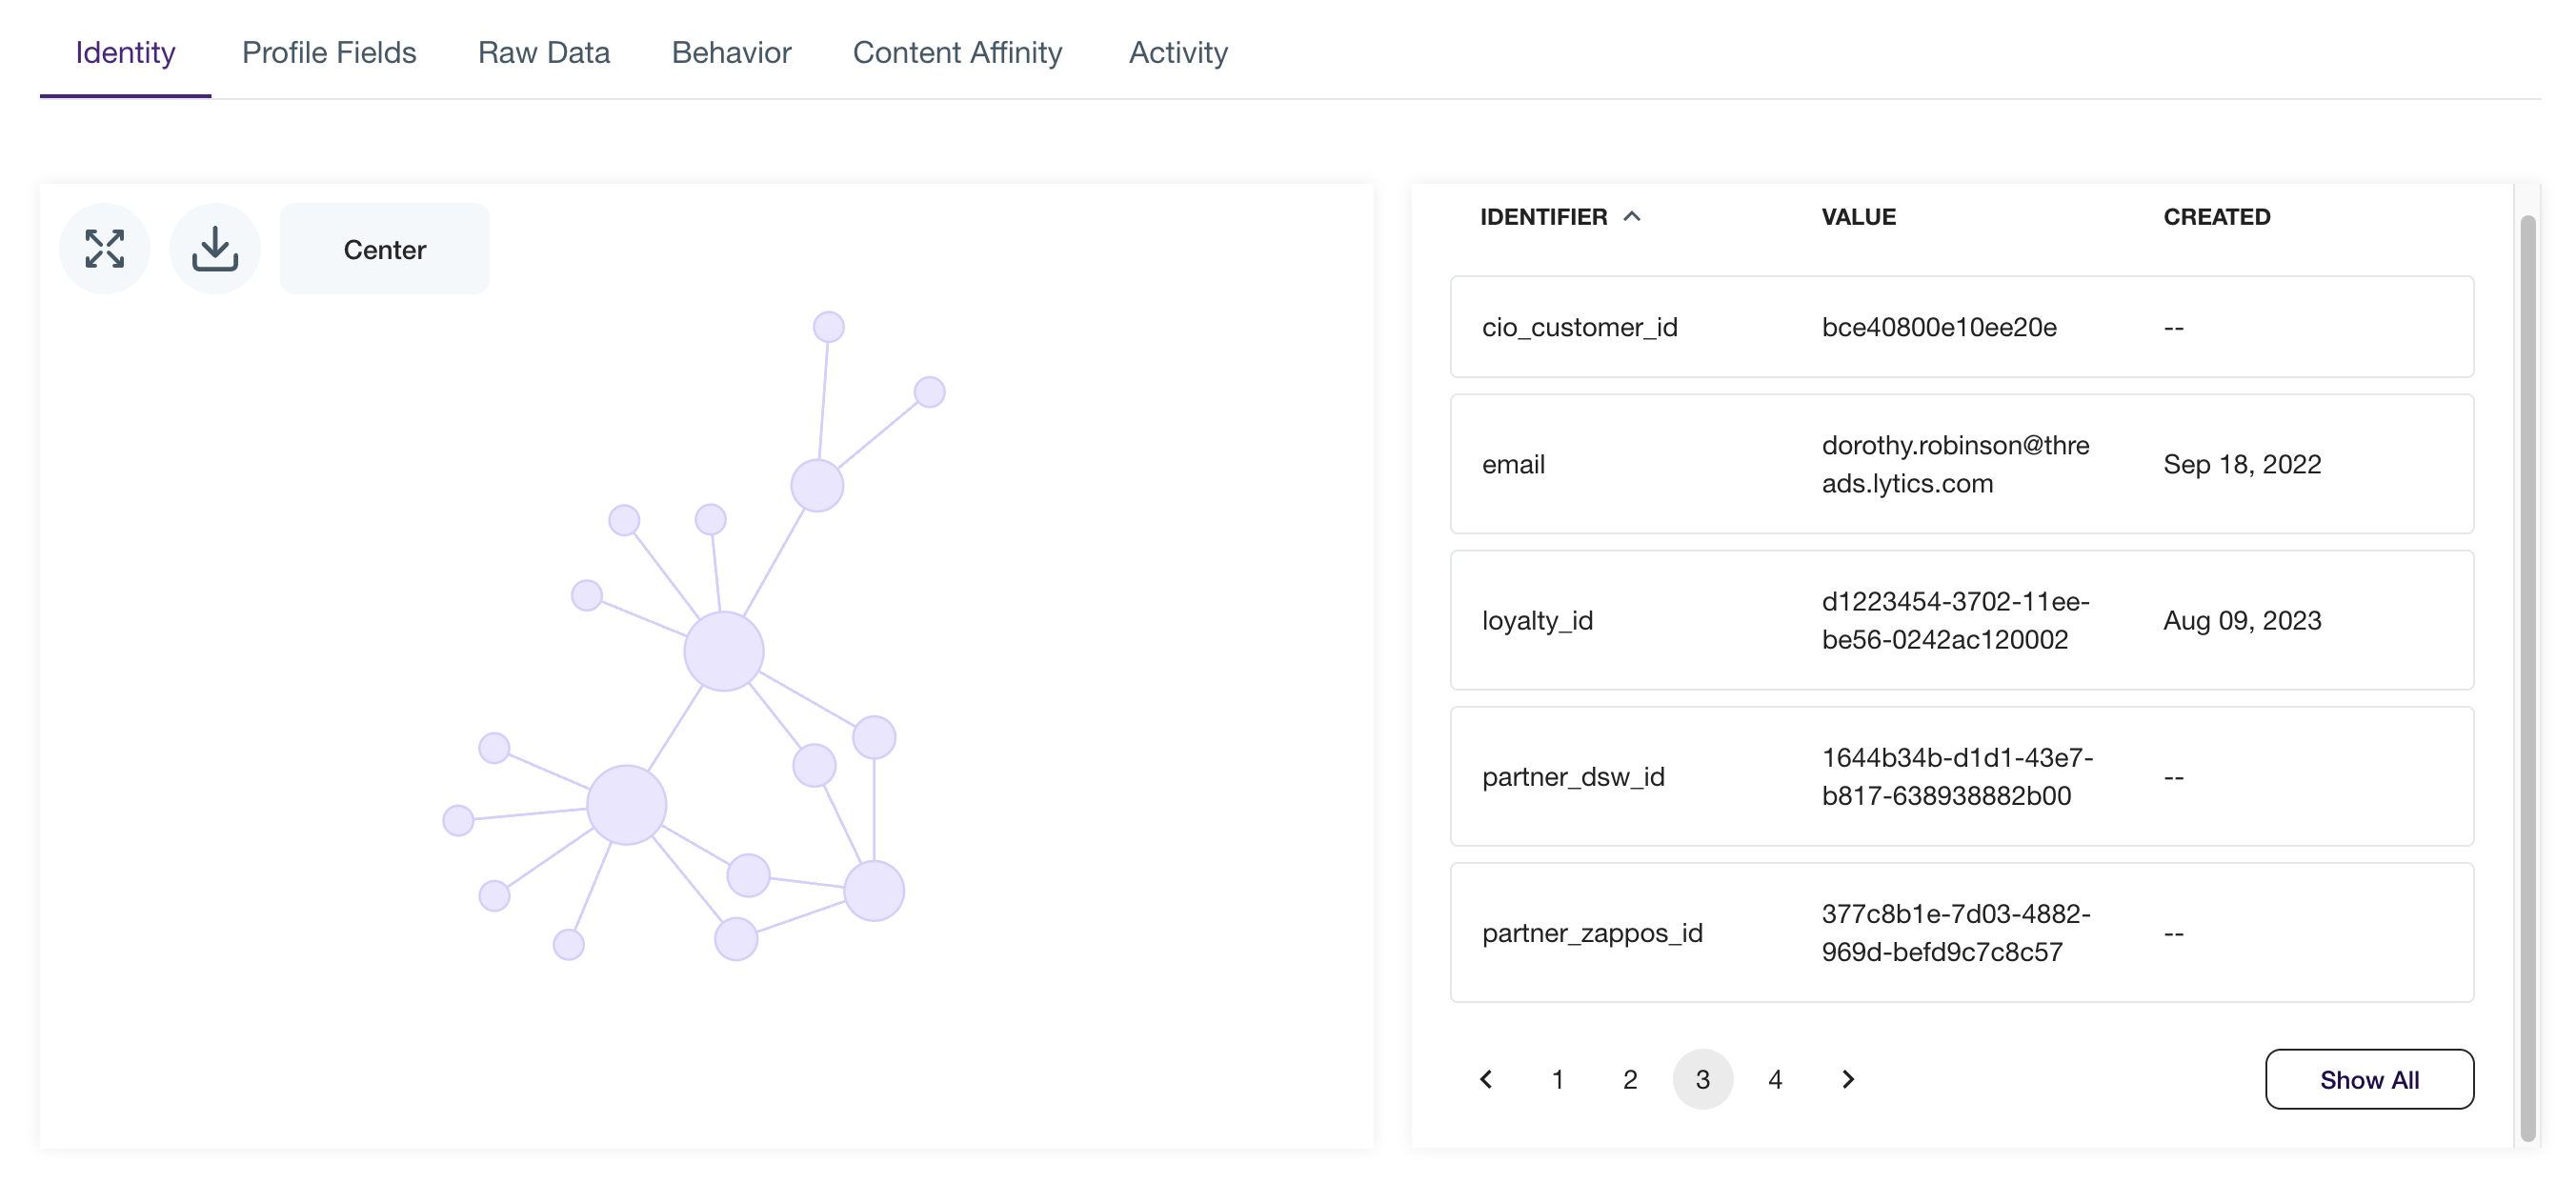Click the Show All button
Viewport: 2576px width, 1183px height.
(x=2368, y=1079)
